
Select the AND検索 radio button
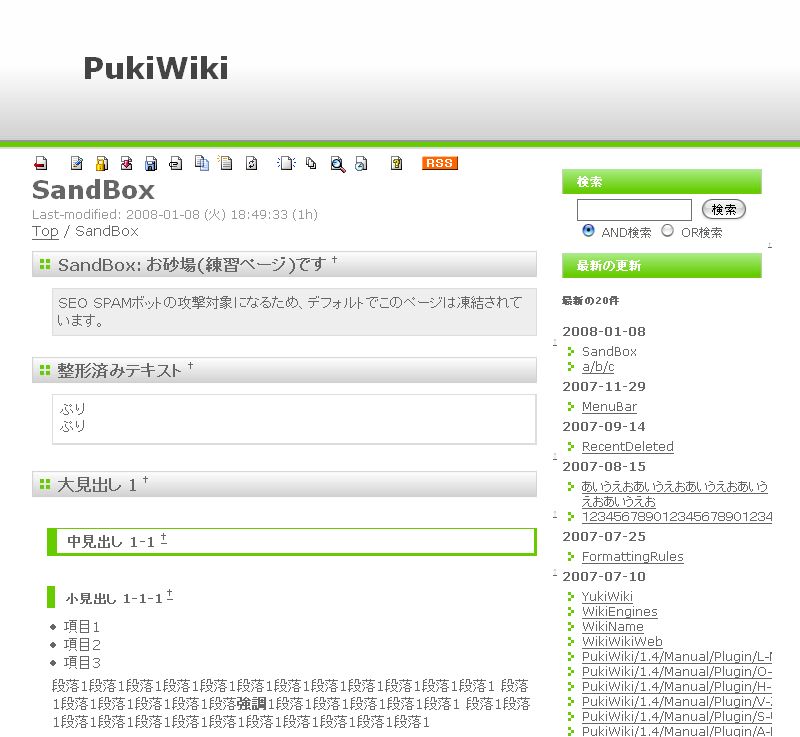tap(588, 231)
